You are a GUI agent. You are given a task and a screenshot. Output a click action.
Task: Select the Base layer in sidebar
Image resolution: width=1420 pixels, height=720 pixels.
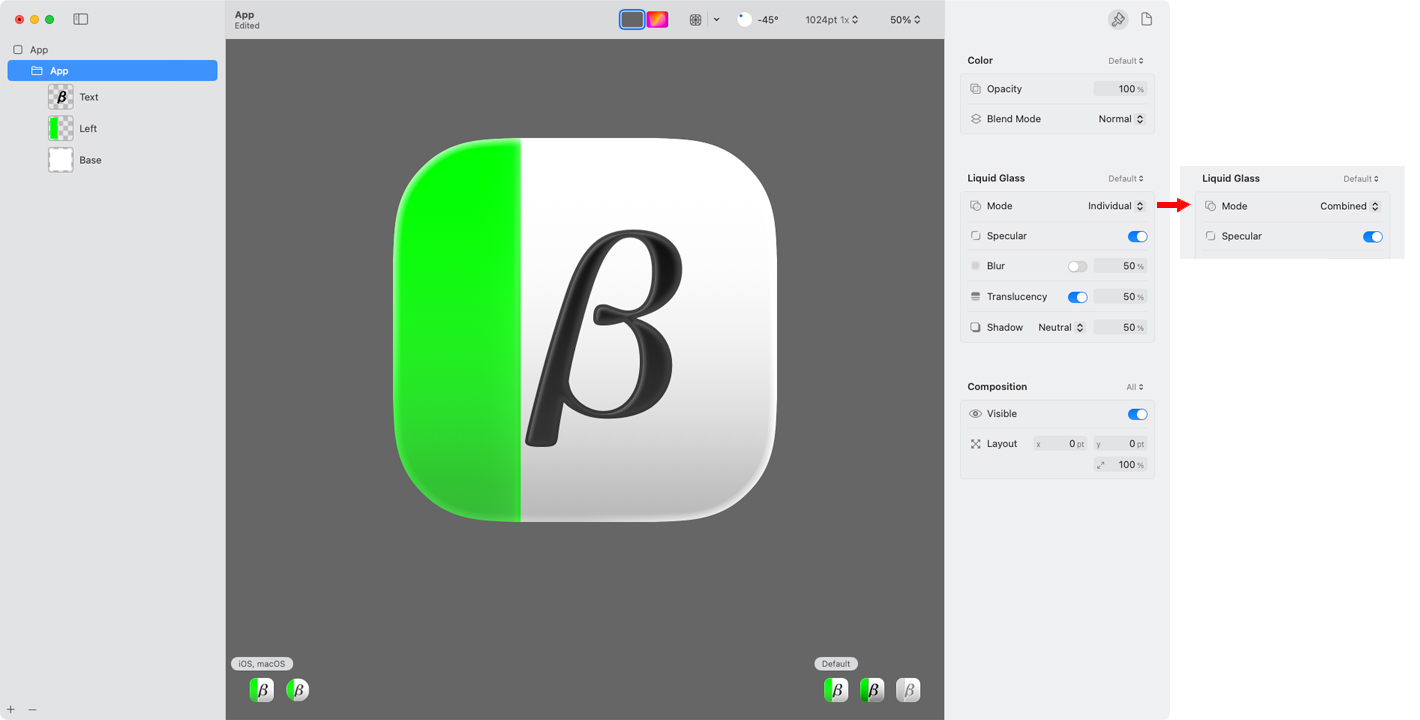[x=90, y=160]
